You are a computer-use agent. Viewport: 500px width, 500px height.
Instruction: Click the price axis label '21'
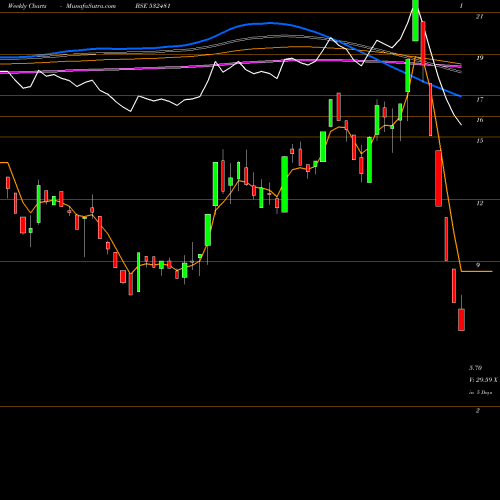(x=479, y=16)
